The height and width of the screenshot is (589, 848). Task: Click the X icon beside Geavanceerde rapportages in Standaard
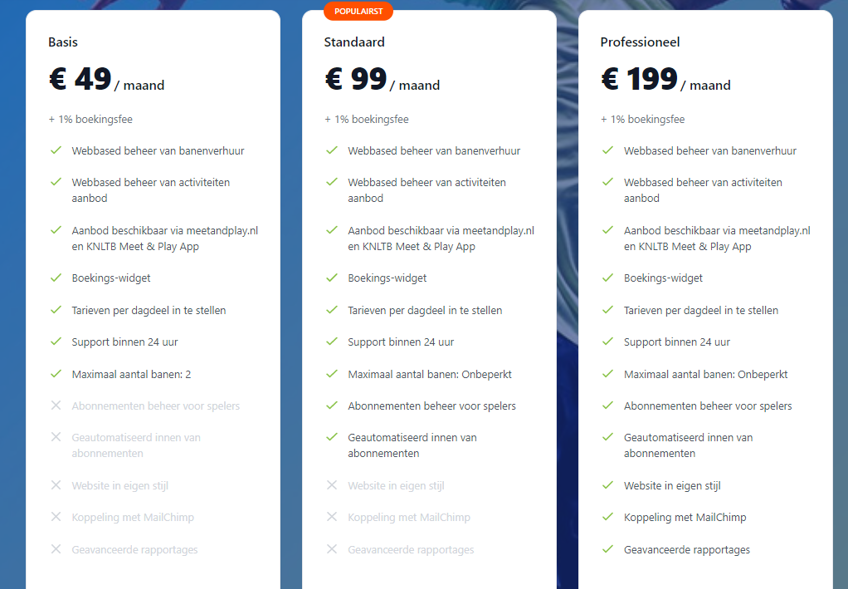[x=332, y=549]
